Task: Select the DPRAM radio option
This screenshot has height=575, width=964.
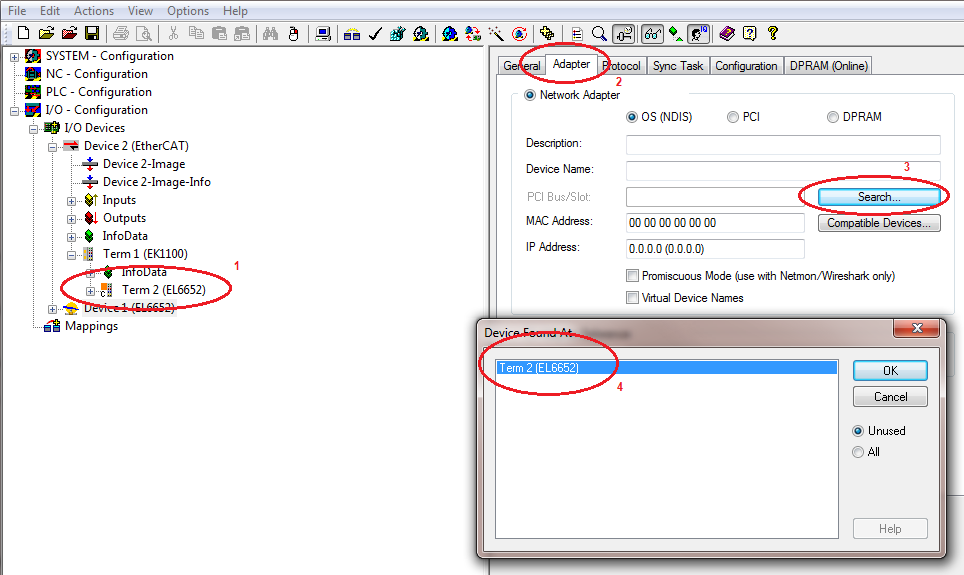Action: [832, 117]
